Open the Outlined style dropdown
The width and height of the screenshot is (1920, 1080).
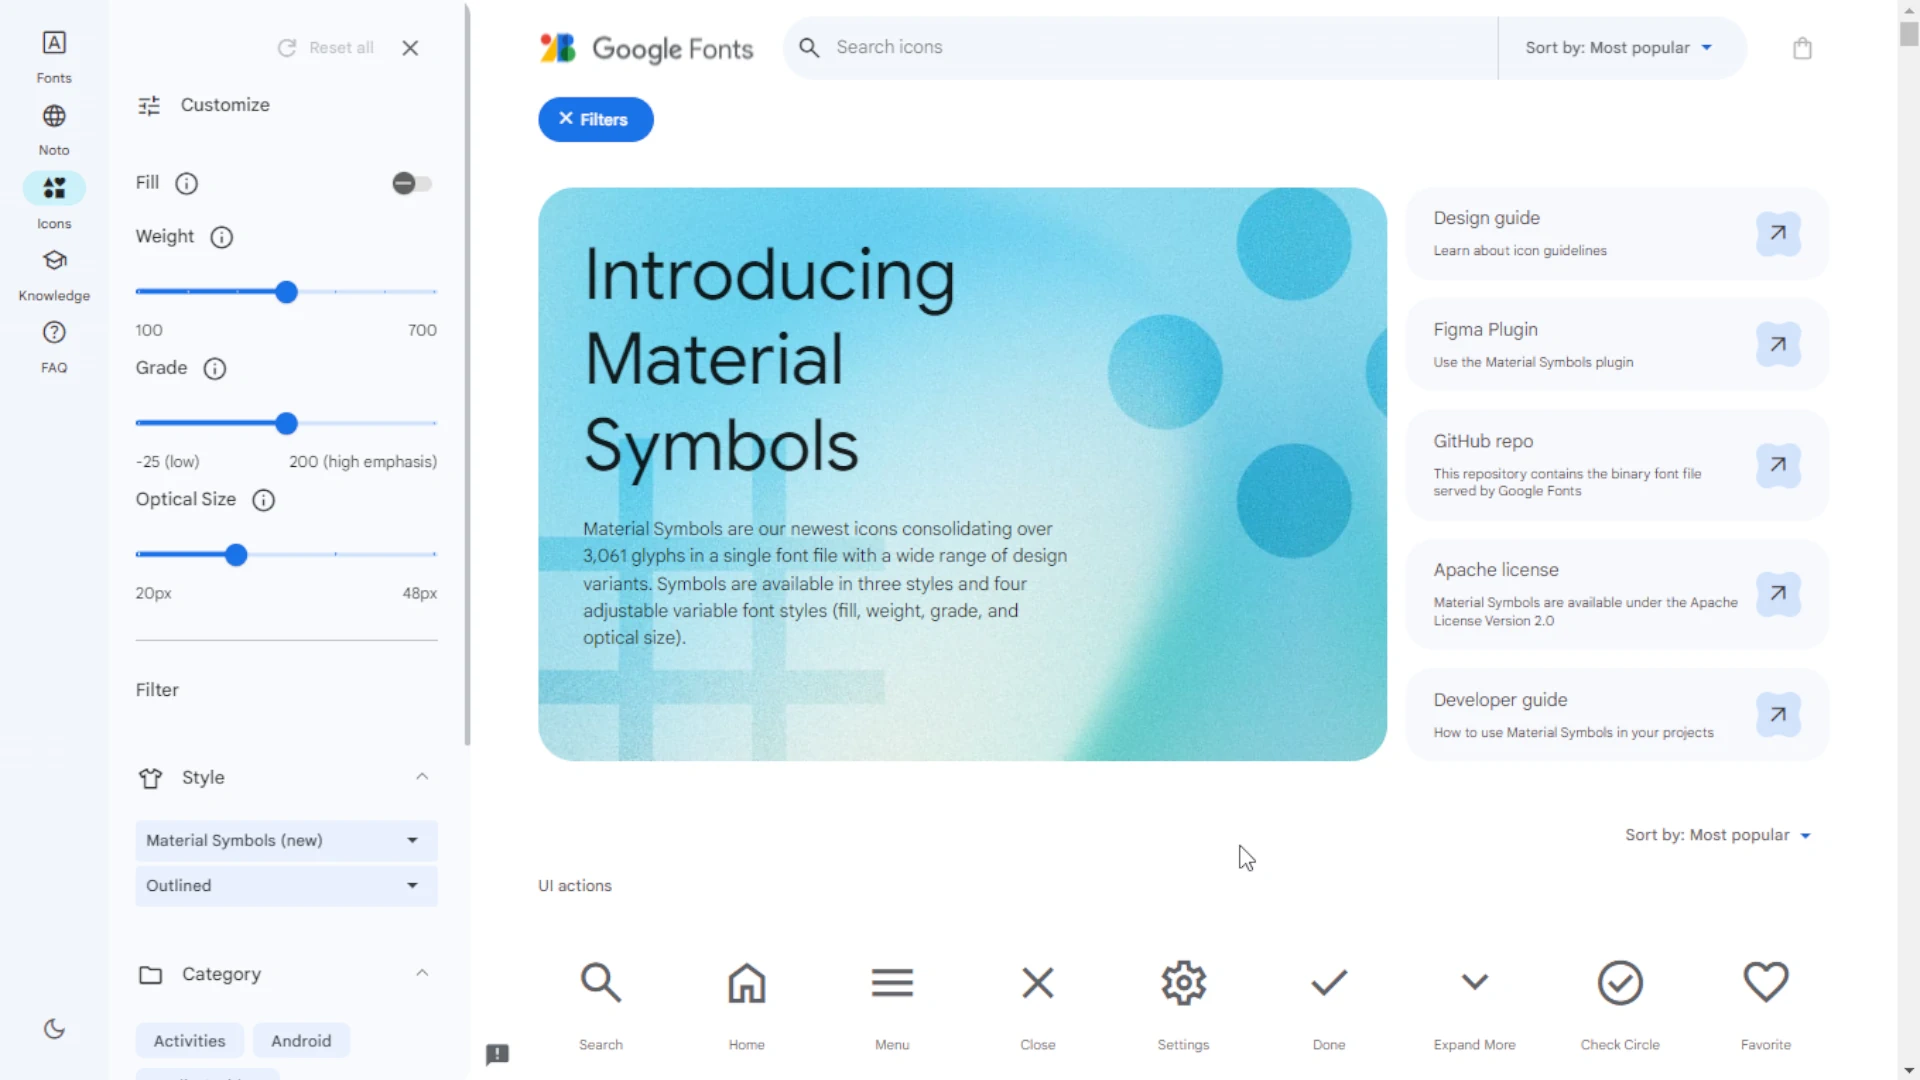(285, 885)
